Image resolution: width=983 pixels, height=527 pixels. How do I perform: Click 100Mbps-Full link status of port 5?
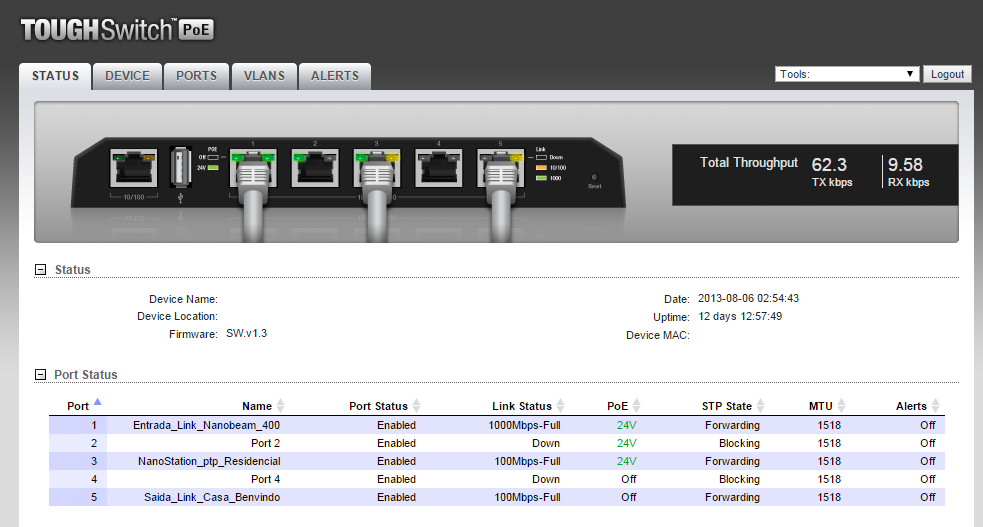527,498
